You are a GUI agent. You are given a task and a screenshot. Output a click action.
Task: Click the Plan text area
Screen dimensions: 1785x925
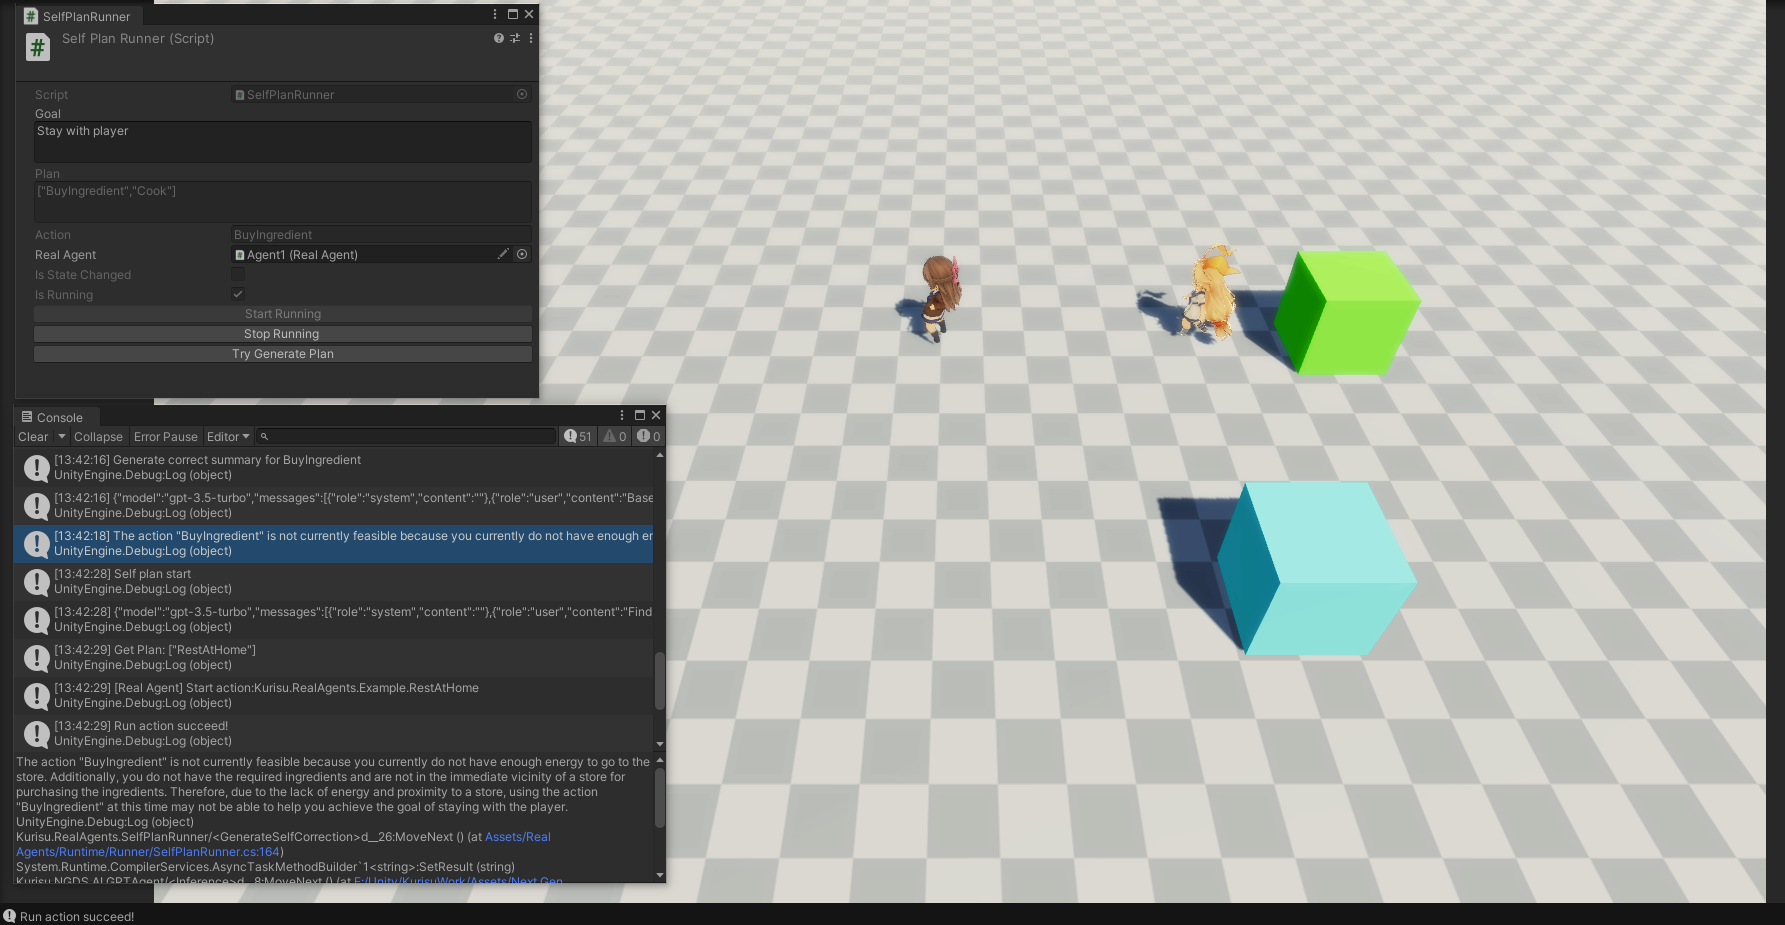(283, 202)
